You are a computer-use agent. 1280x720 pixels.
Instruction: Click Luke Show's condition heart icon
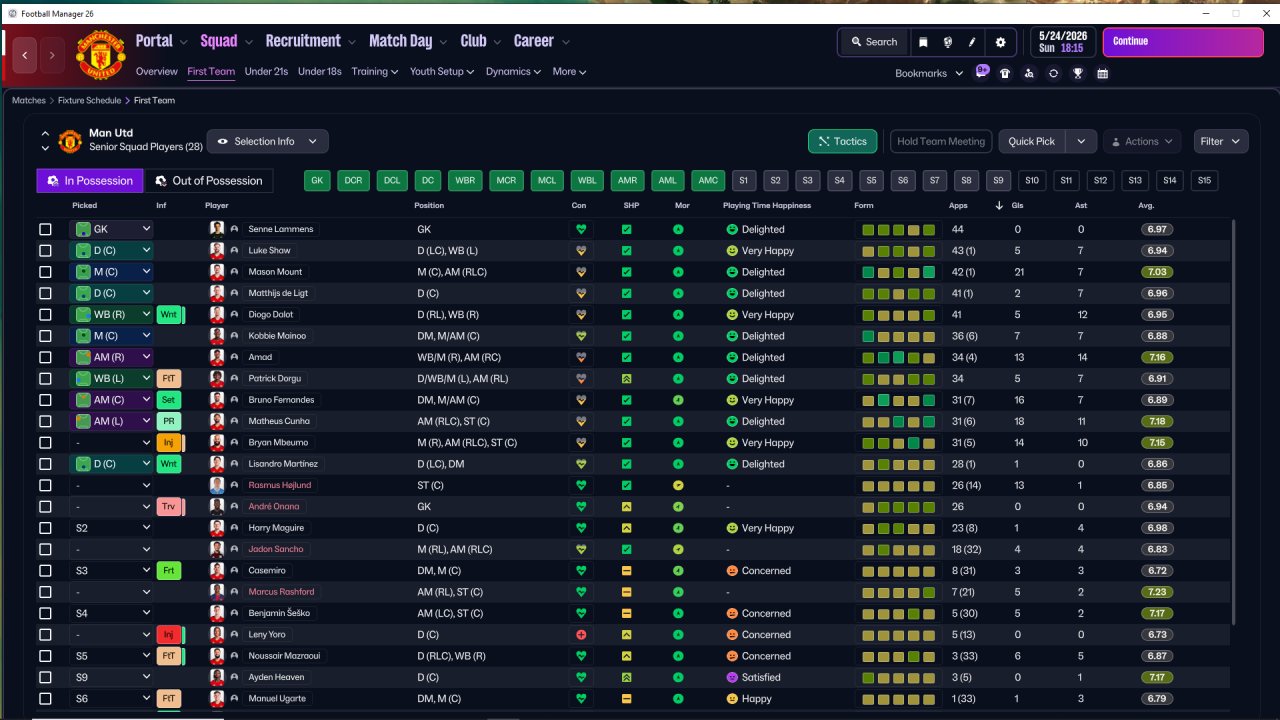(581, 251)
